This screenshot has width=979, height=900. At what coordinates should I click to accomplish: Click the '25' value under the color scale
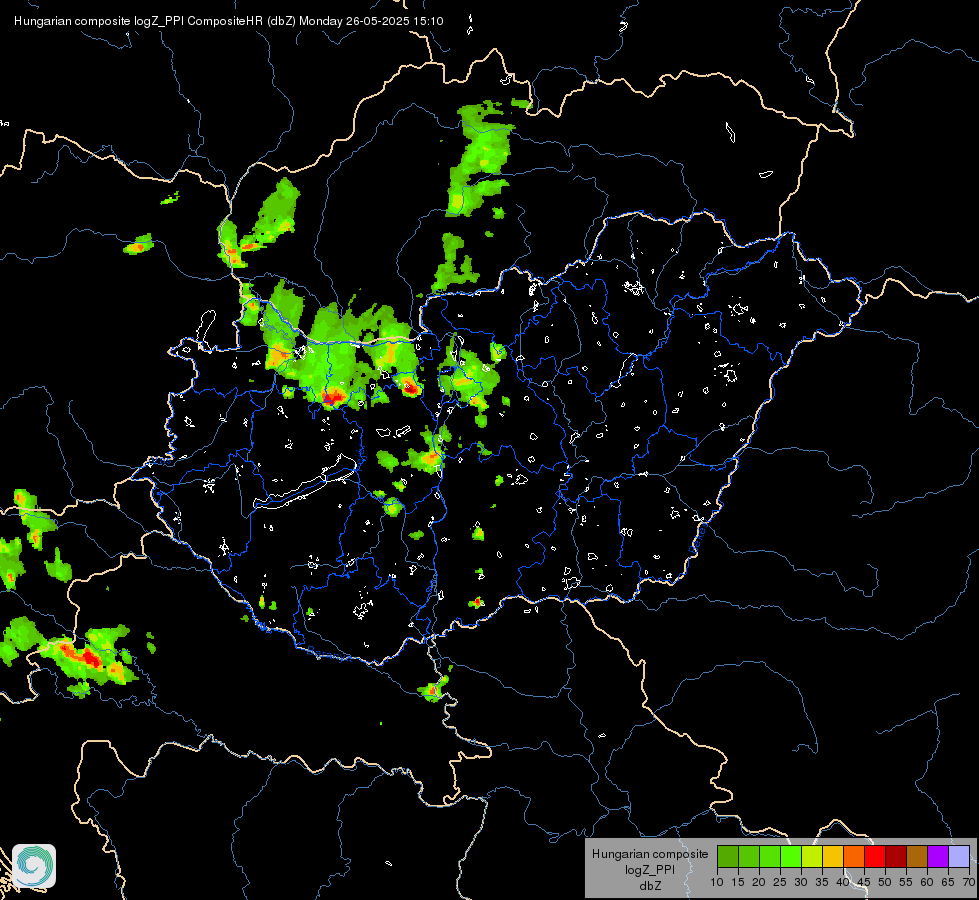pyautogui.click(x=780, y=883)
